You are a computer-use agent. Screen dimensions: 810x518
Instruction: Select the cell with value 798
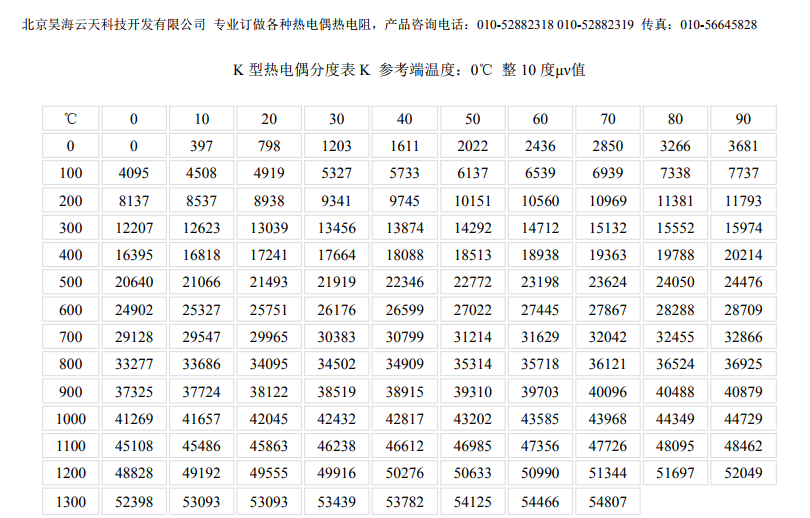269,146
